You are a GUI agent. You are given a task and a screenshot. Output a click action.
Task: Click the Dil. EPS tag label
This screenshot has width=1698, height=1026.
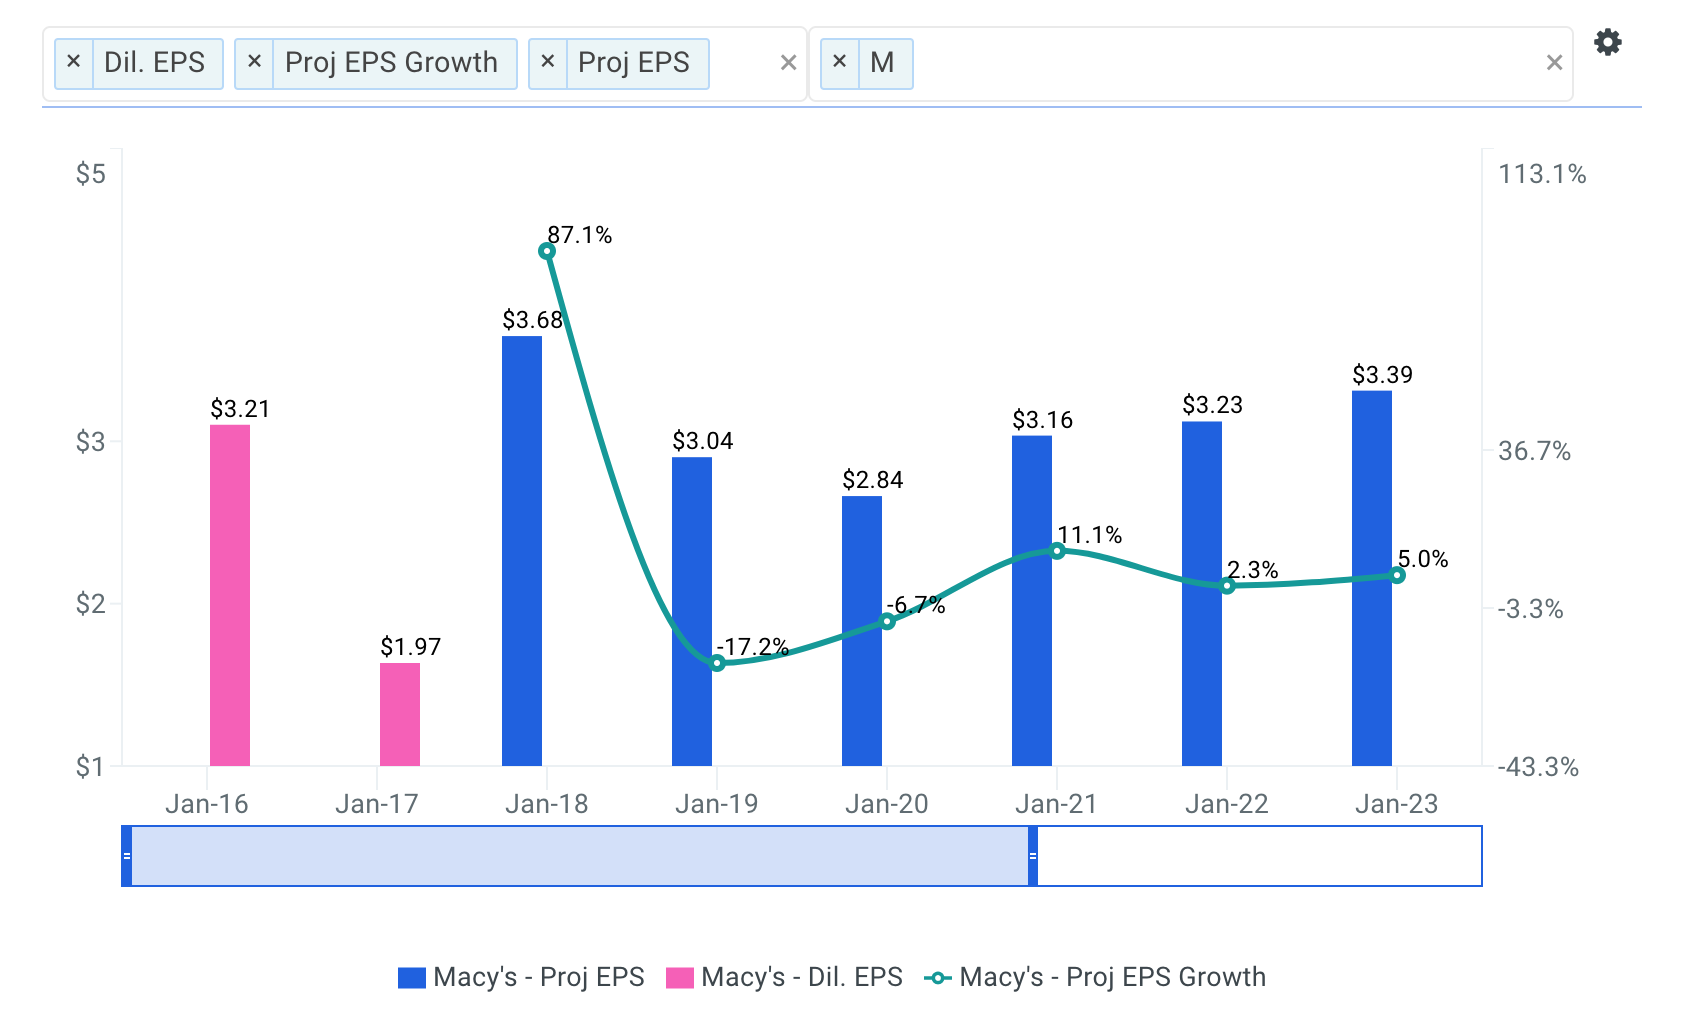coord(155,62)
